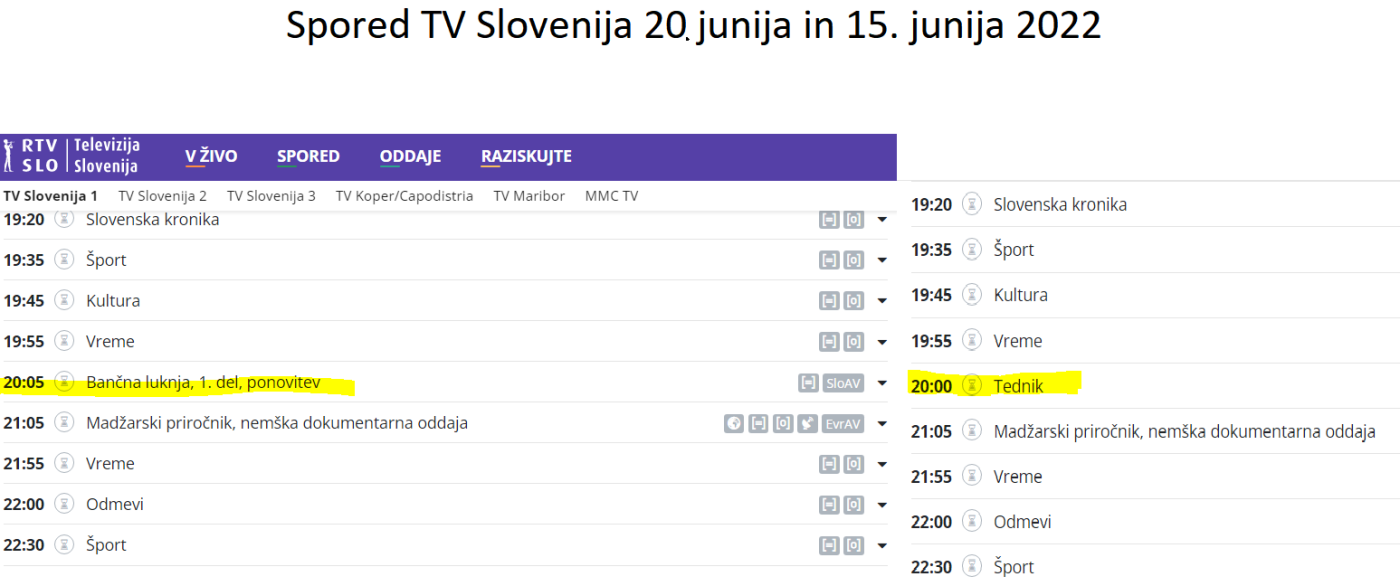The image size is (1400, 586).
Task: Click the subtitles icon in the Kultura row with dropdown arrow
Action: coord(829,301)
